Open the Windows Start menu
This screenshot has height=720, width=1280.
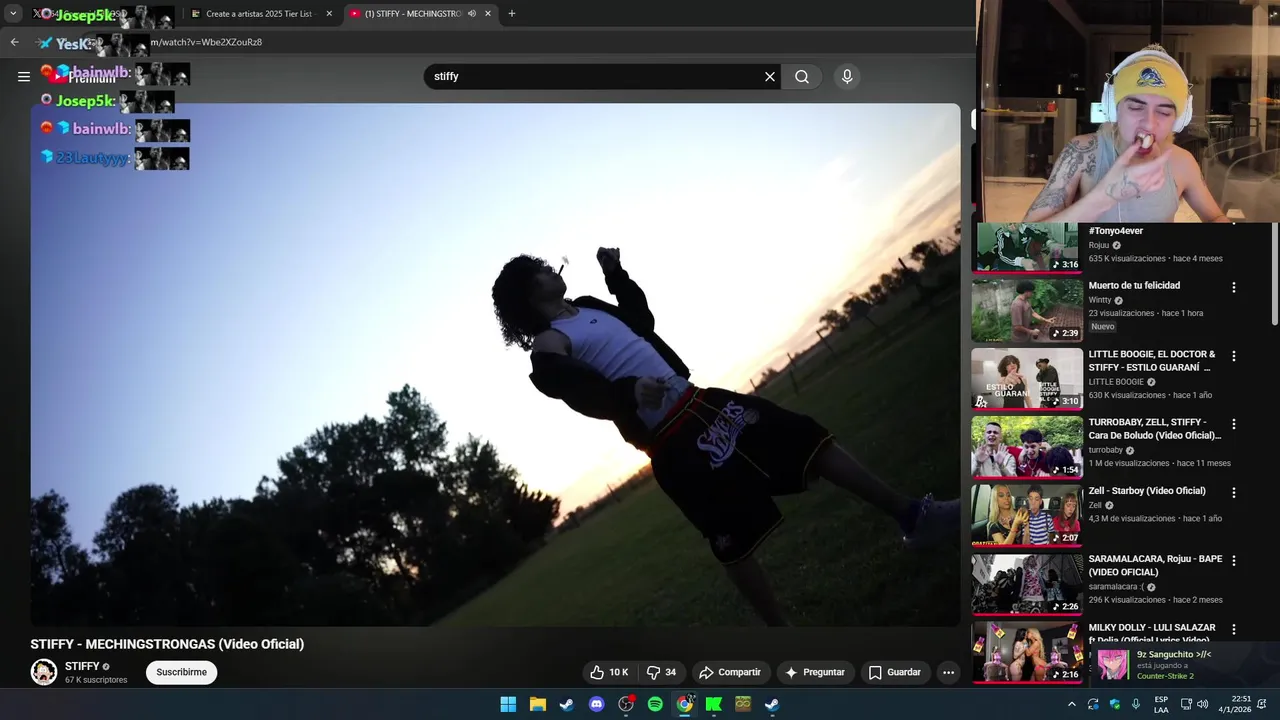coord(508,704)
